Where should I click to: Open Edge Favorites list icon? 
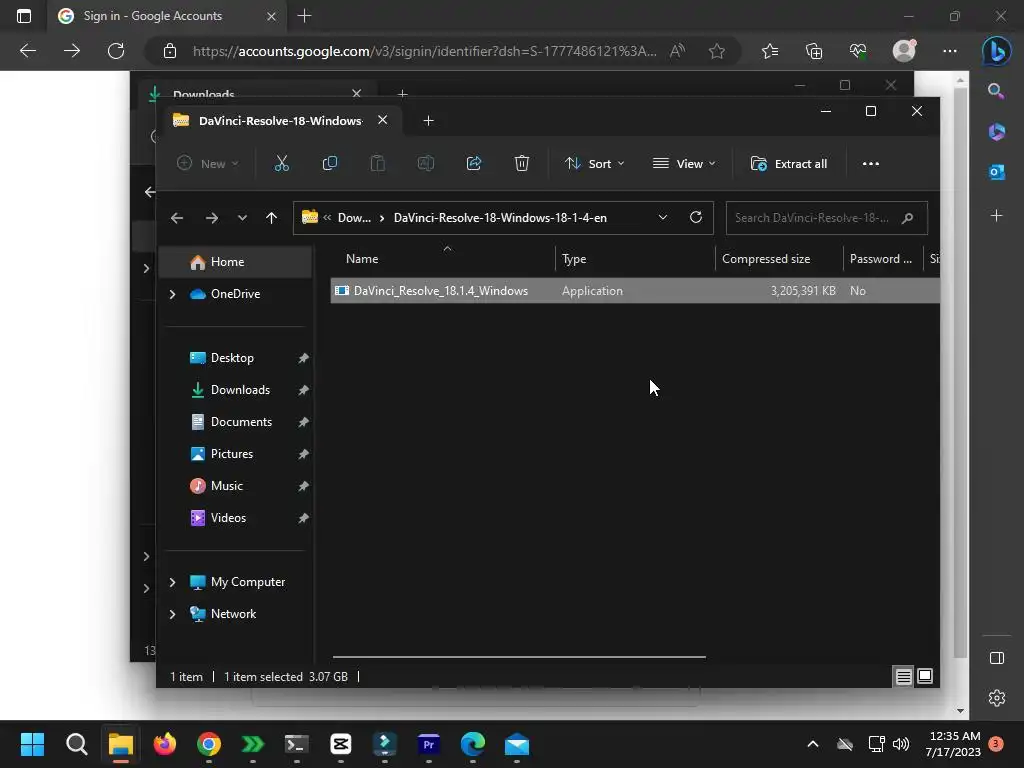tap(770, 51)
